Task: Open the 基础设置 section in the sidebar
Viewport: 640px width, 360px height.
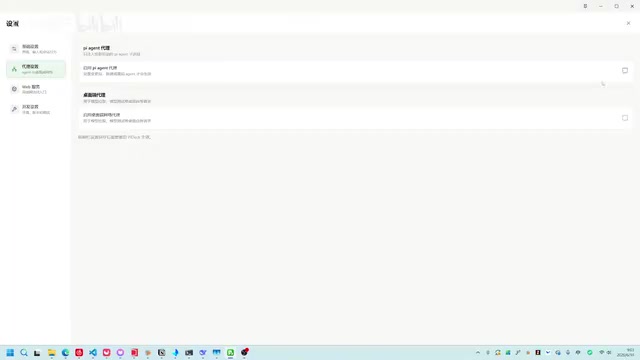Action: pyautogui.click(x=36, y=49)
